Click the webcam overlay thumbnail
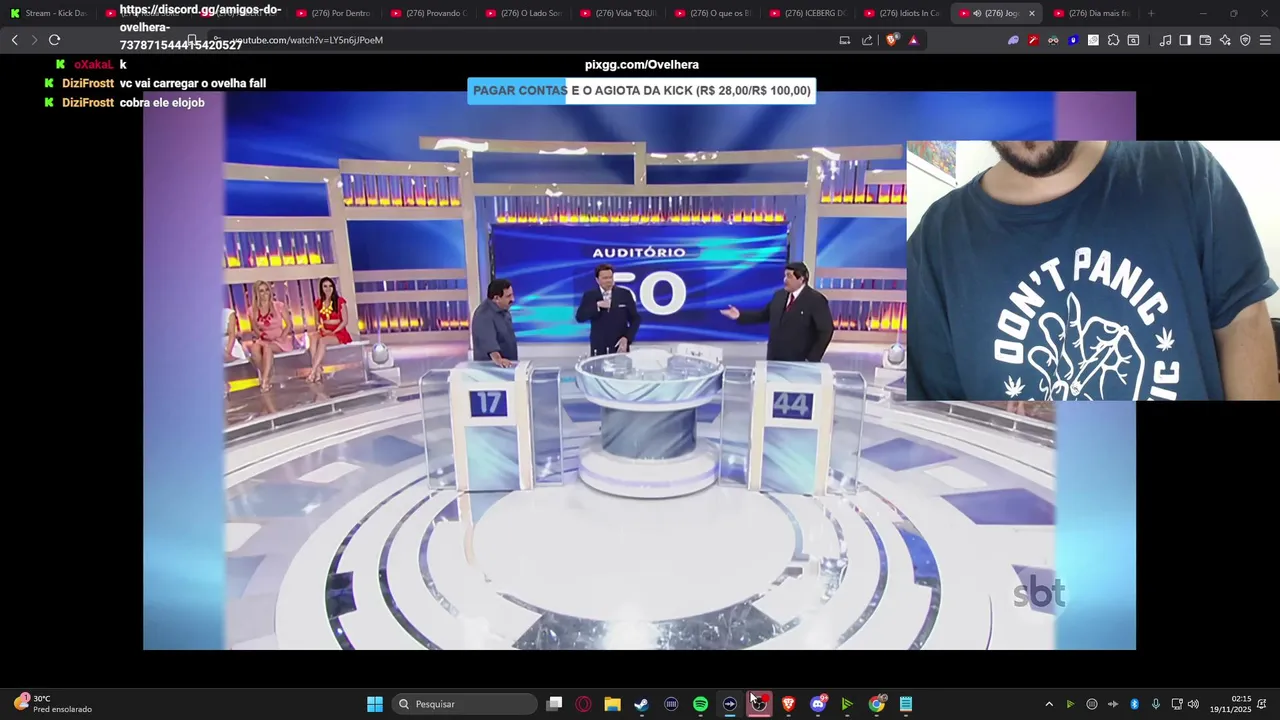The image size is (1280, 720). (x=1093, y=270)
